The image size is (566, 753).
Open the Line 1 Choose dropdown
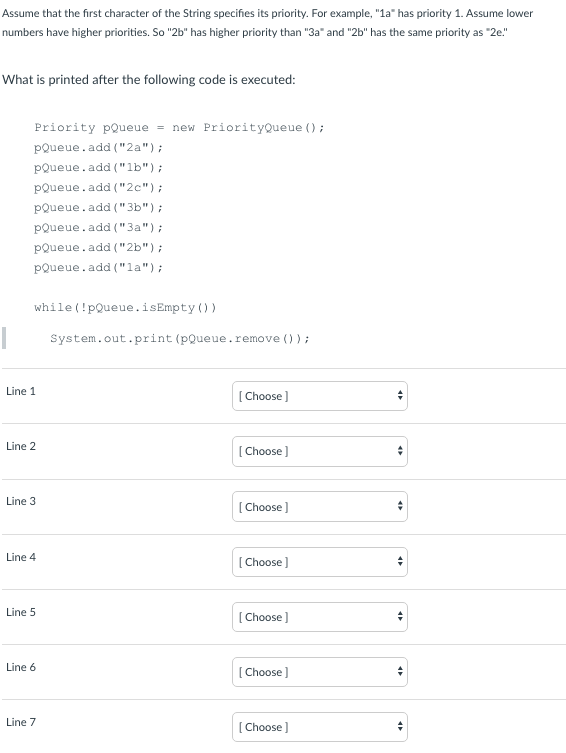320,396
